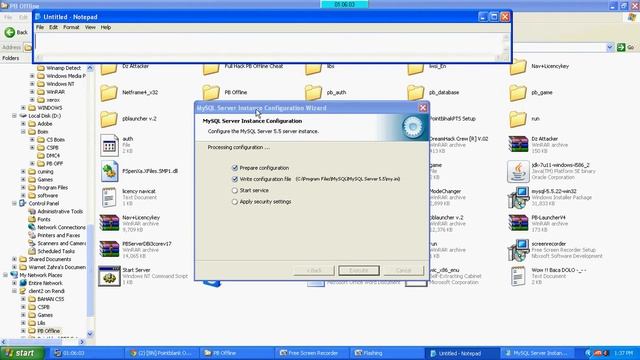Screen dimensions: 640x360
Task: Toggle the Prepare configuration checkbox
Action: (235, 168)
